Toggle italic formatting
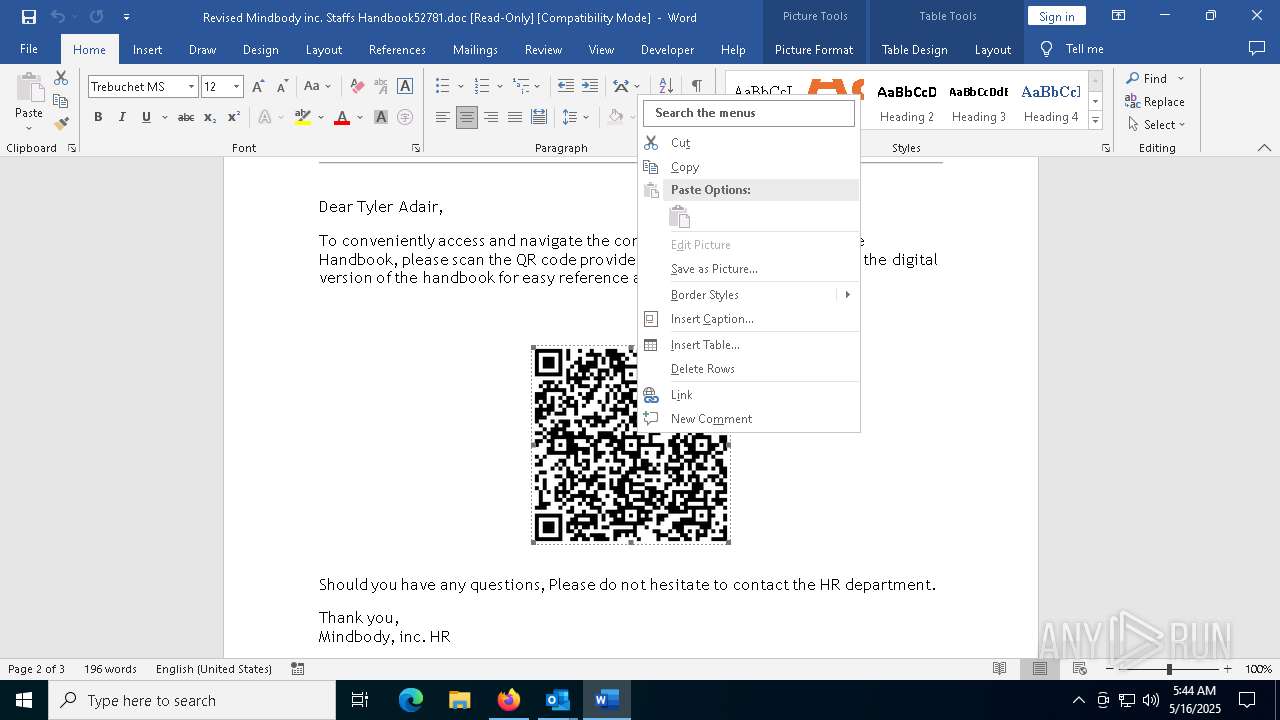This screenshot has height=720, width=1280. pyautogui.click(x=122, y=117)
